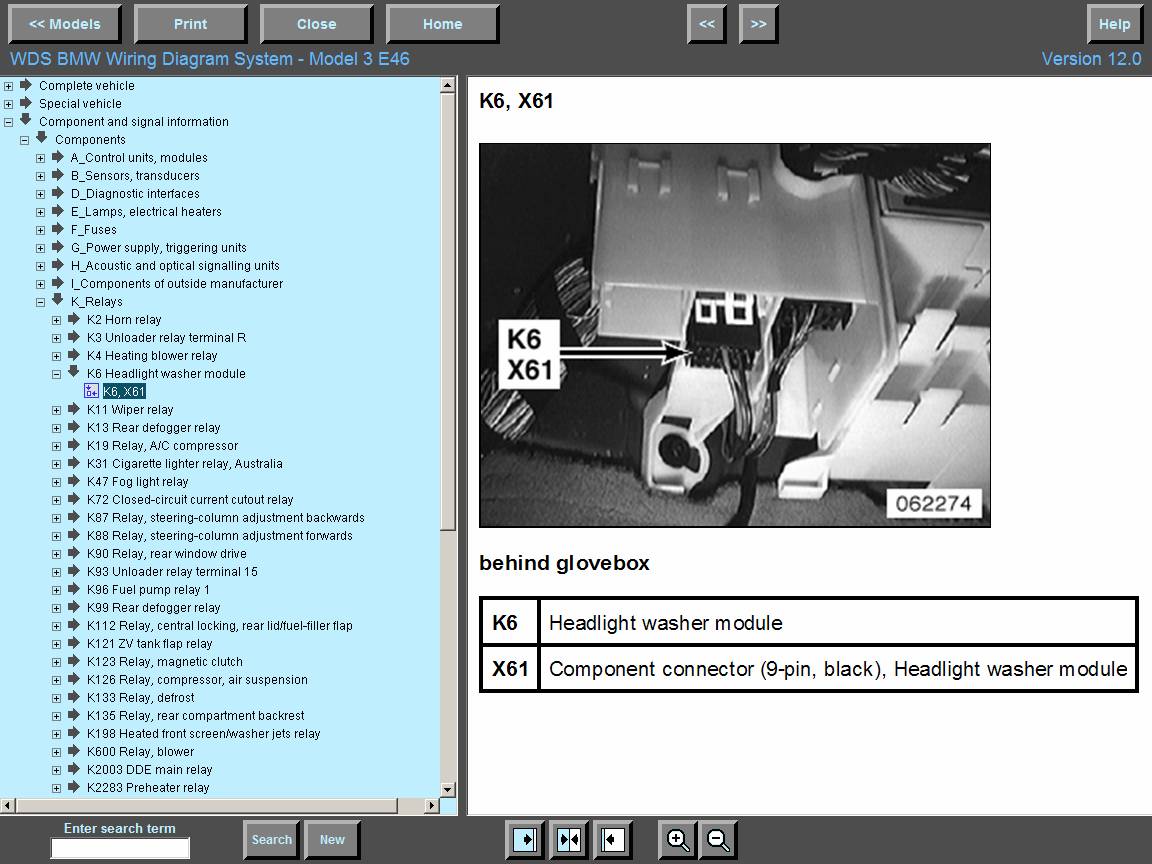Focus the search term input field
1152x864 pixels.
click(120, 848)
